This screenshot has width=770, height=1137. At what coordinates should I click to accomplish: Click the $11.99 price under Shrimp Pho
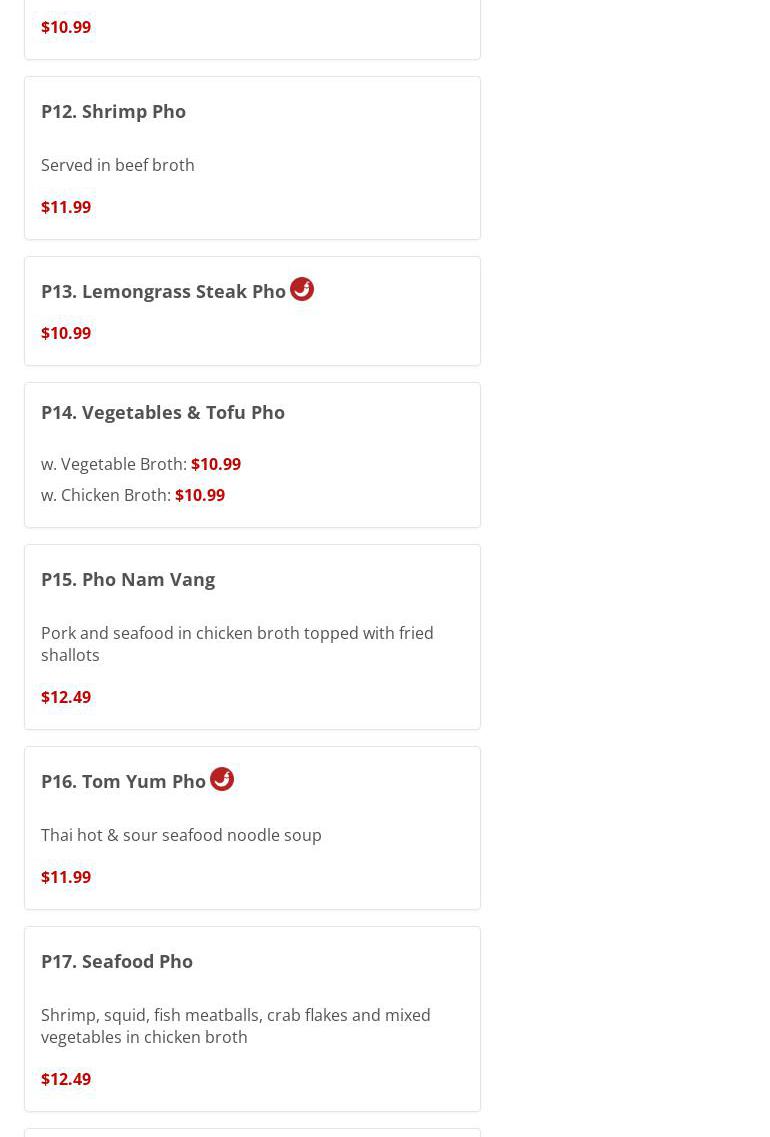(66, 207)
